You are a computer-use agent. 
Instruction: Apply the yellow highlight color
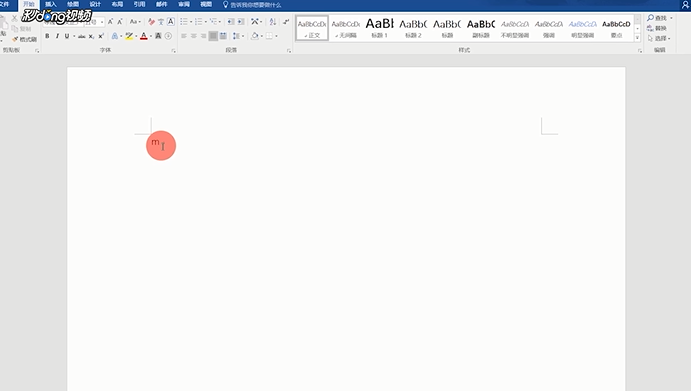pos(129,36)
